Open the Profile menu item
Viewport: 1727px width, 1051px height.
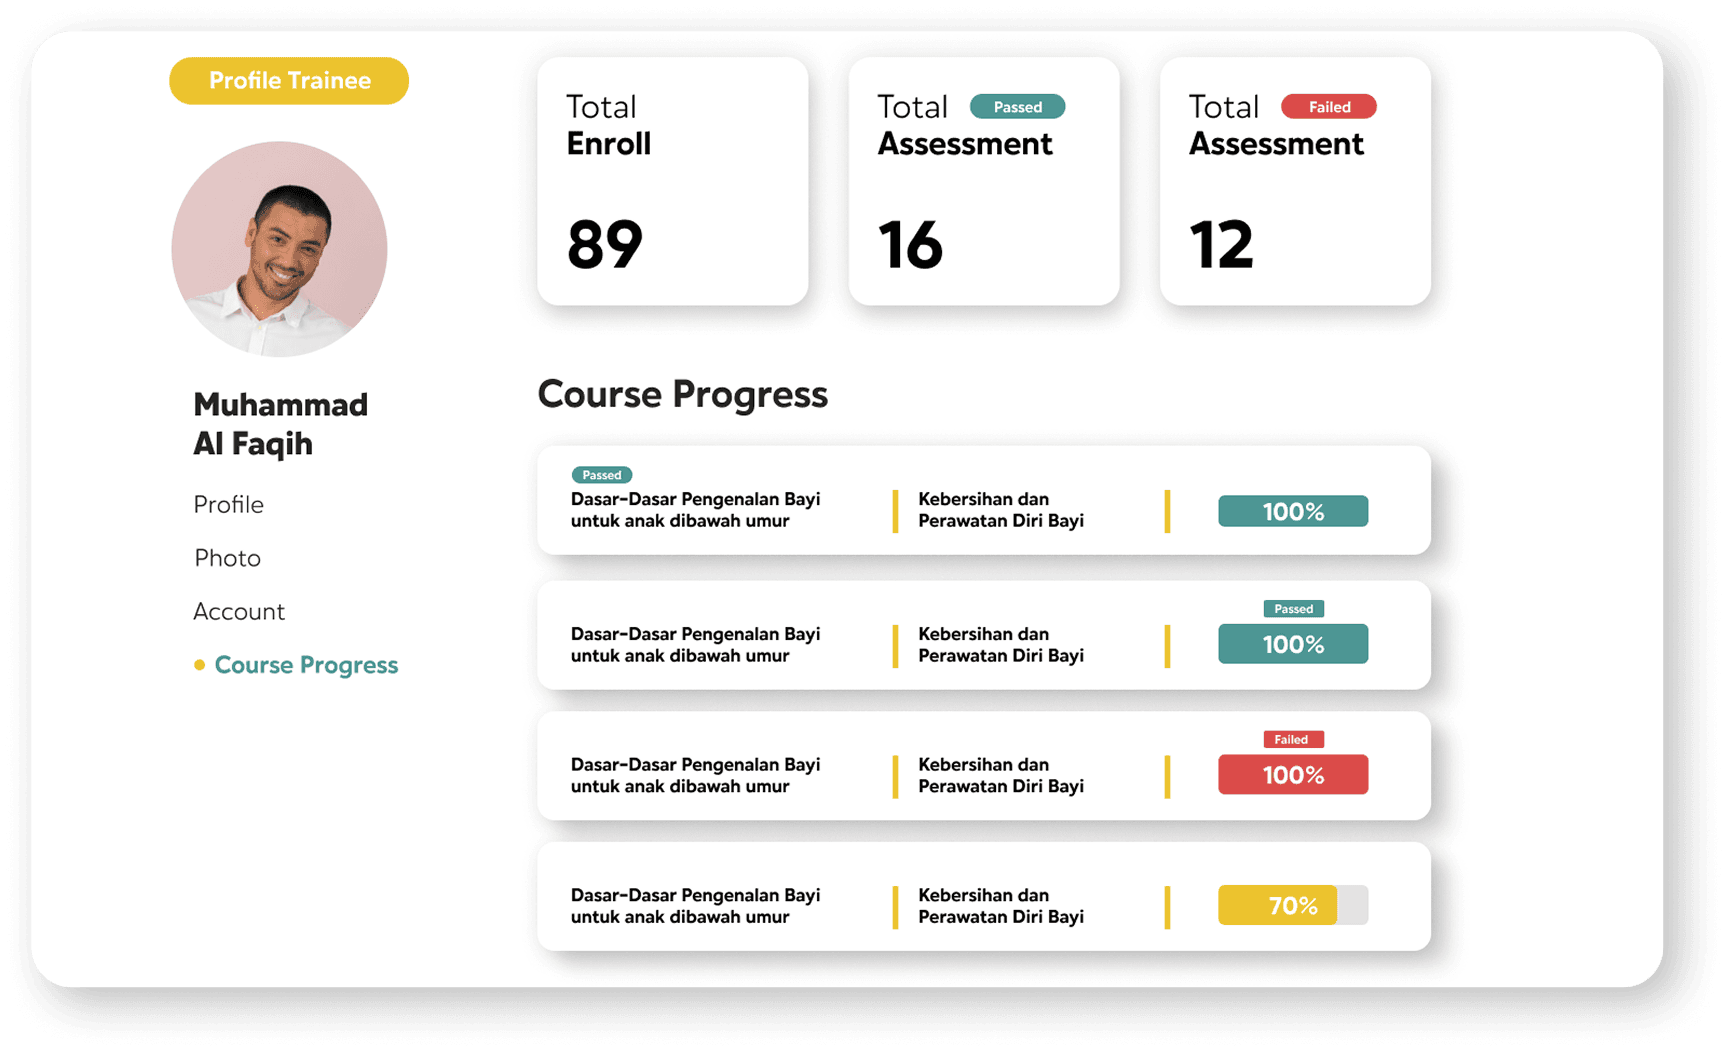pos(228,505)
